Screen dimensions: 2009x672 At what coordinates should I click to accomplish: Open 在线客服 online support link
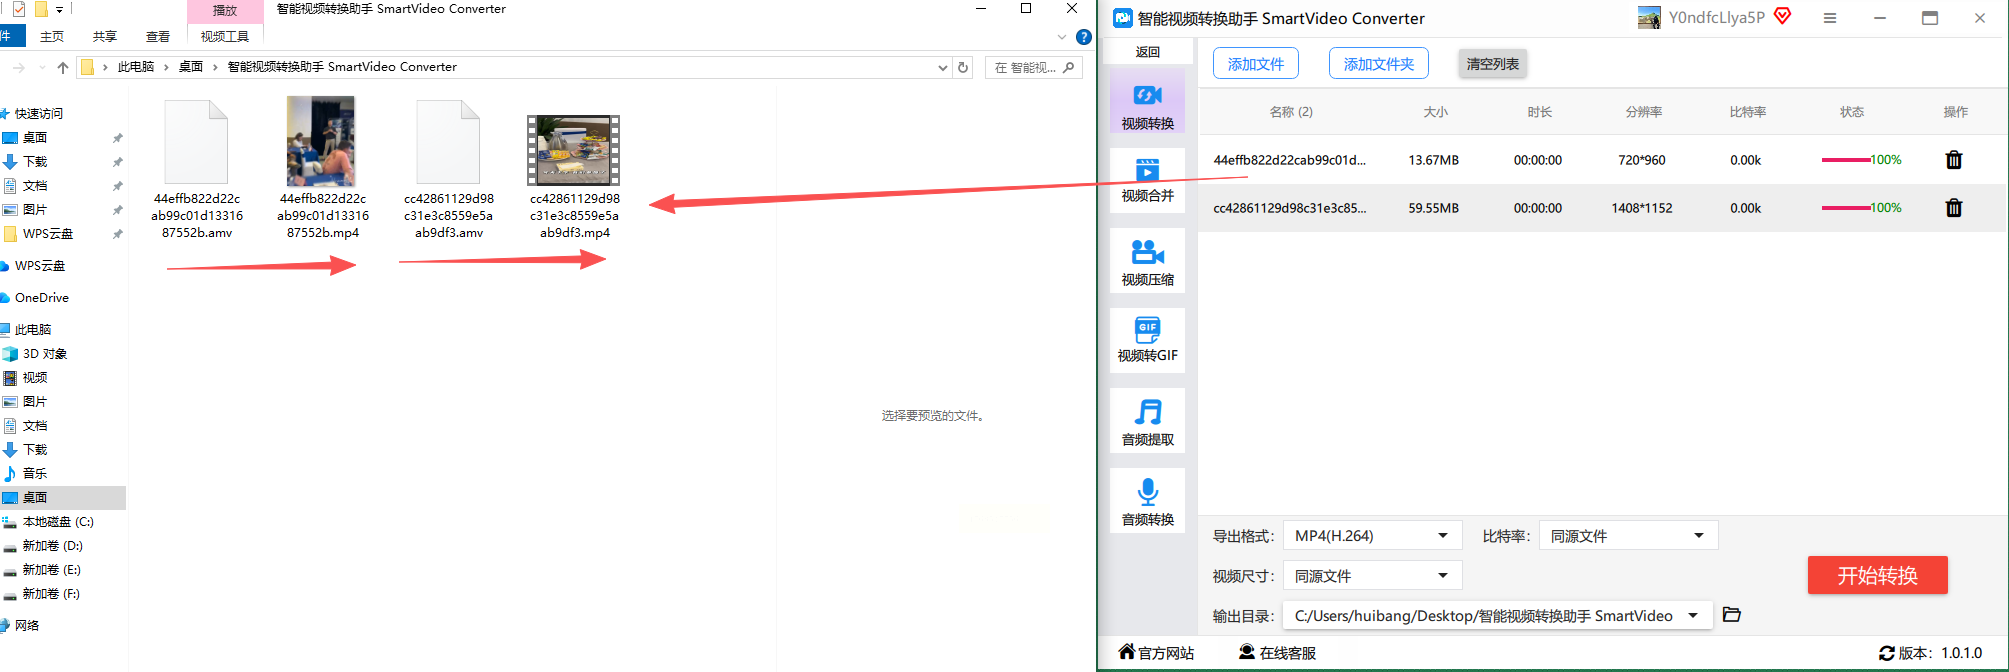coord(1277,653)
